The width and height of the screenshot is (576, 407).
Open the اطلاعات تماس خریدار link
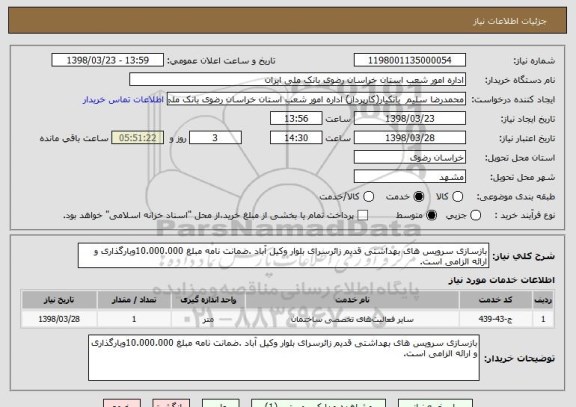(x=123, y=100)
